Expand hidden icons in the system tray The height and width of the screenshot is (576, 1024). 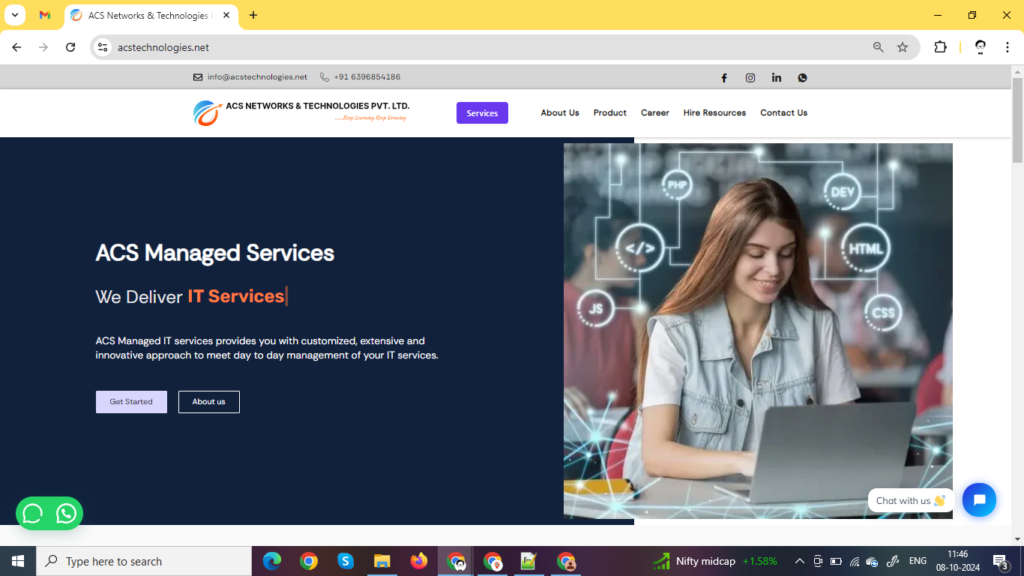coord(799,561)
